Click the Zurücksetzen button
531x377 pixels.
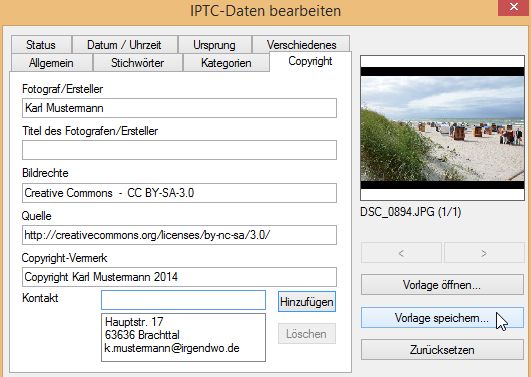point(442,350)
